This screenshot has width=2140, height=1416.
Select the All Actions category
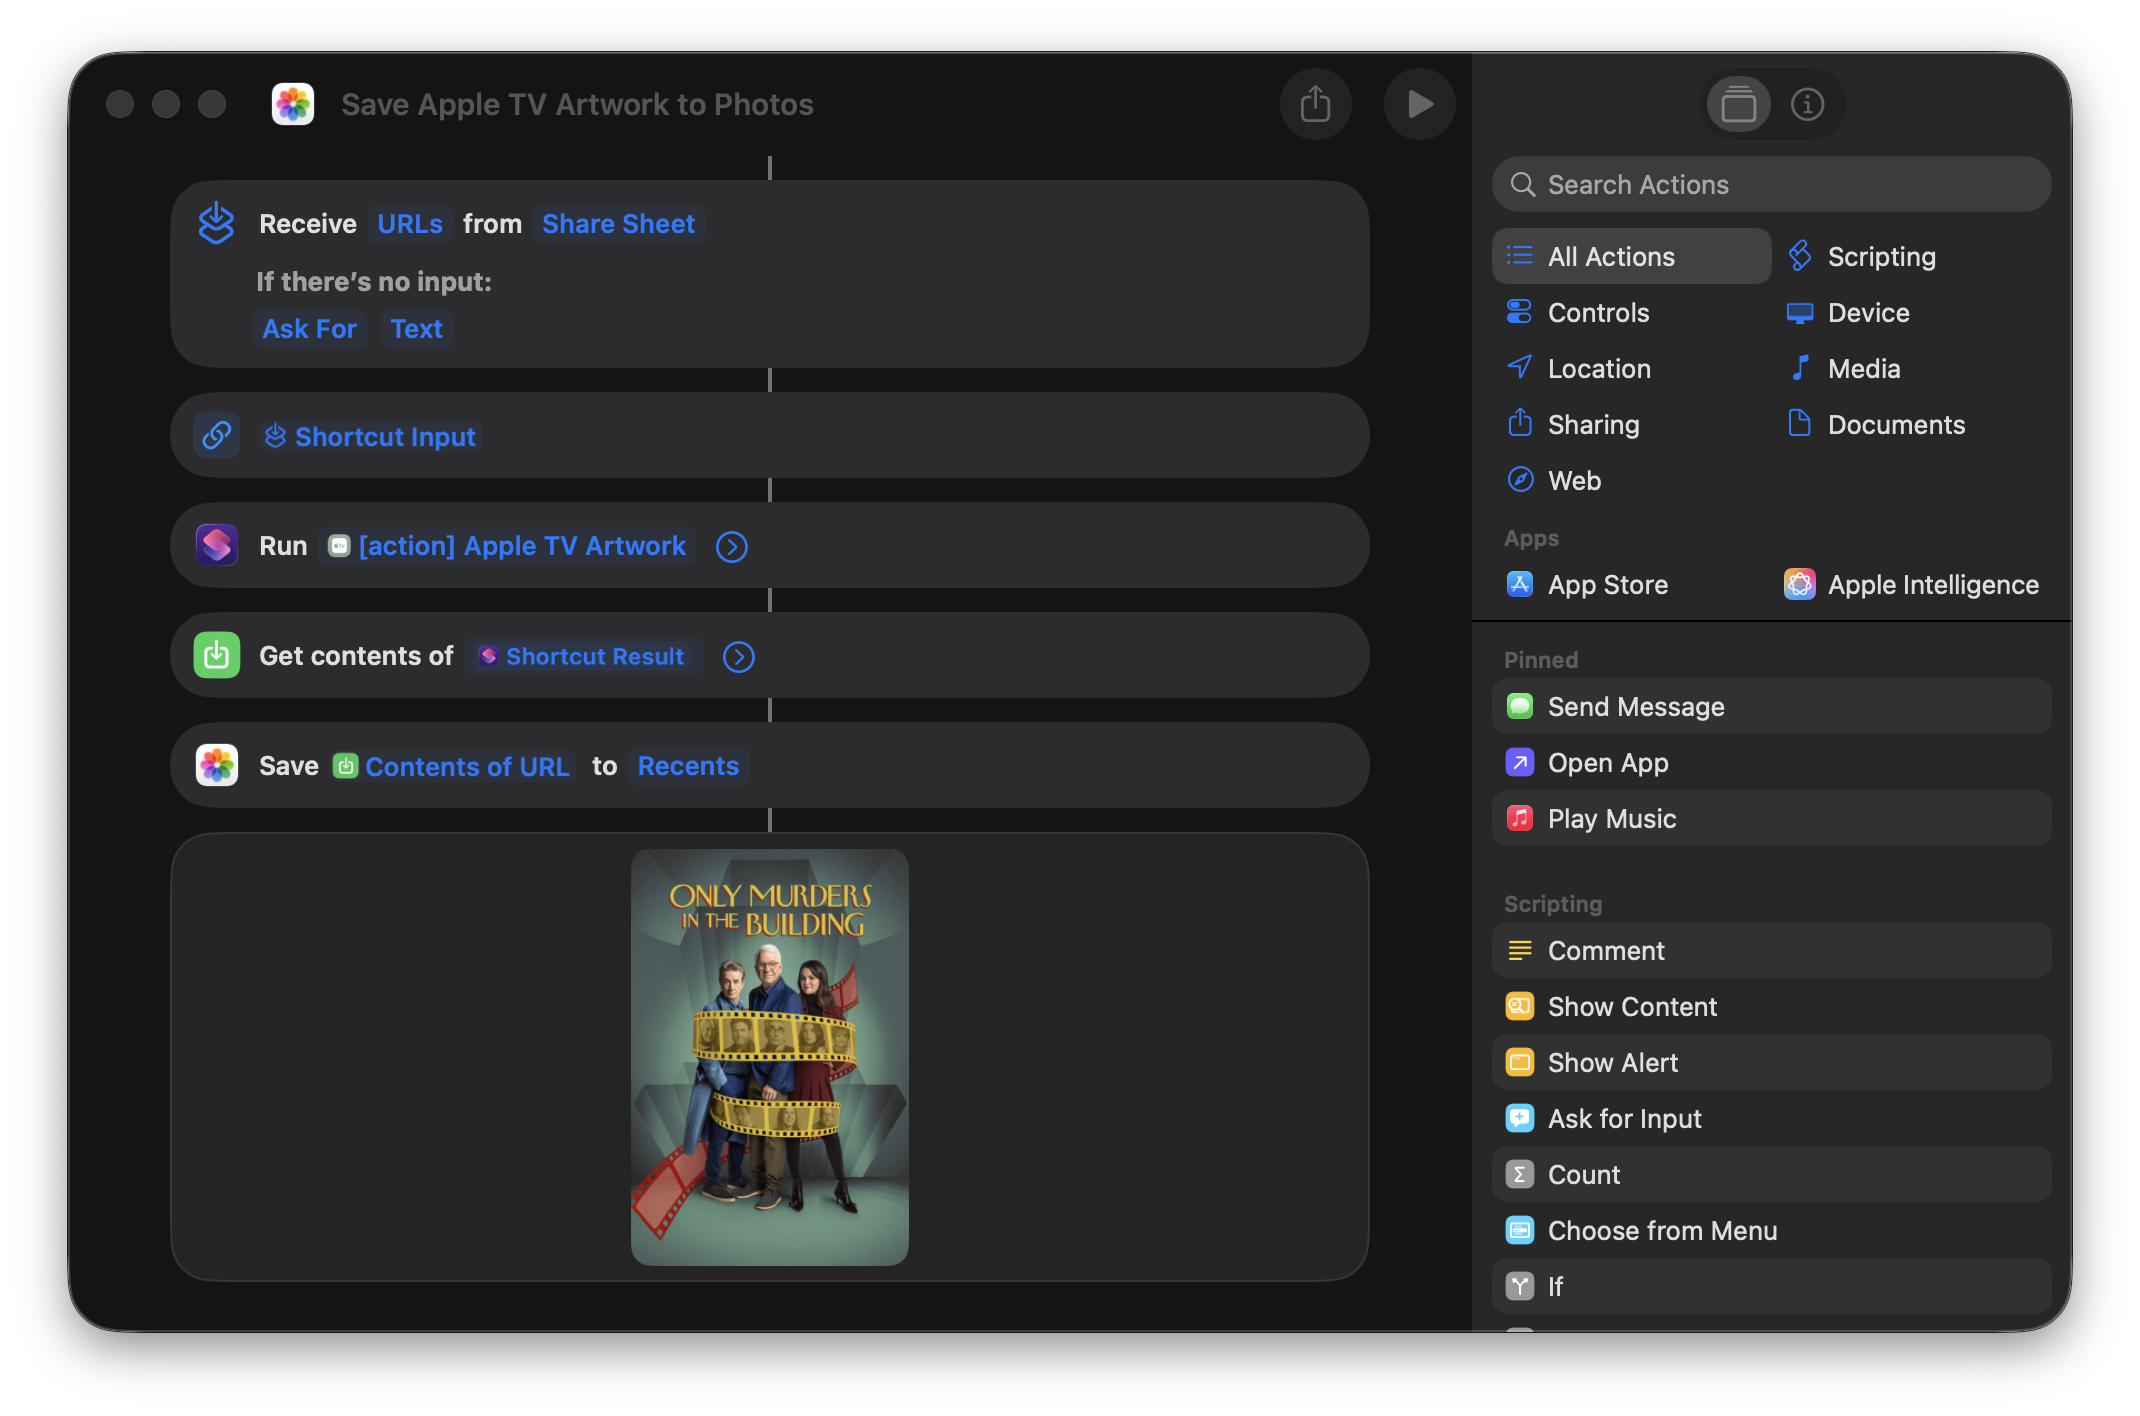pyautogui.click(x=1631, y=256)
